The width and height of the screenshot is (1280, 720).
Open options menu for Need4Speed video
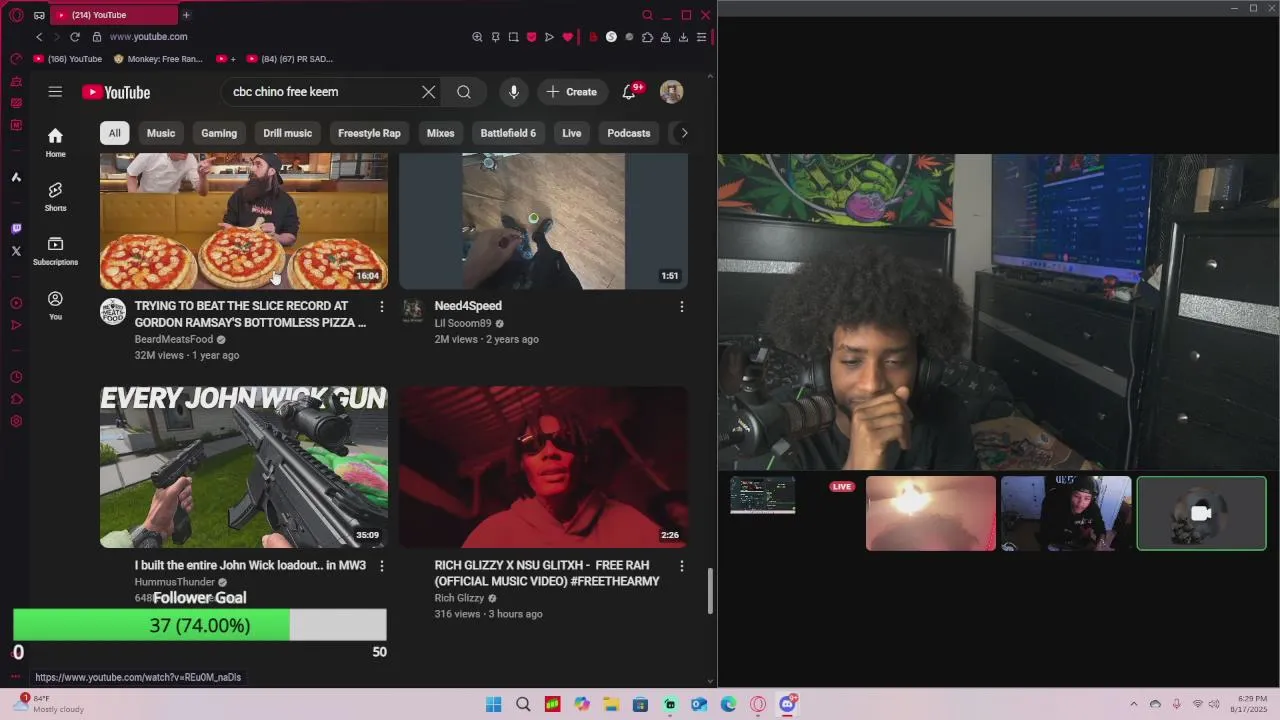pyautogui.click(x=682, y=307)
